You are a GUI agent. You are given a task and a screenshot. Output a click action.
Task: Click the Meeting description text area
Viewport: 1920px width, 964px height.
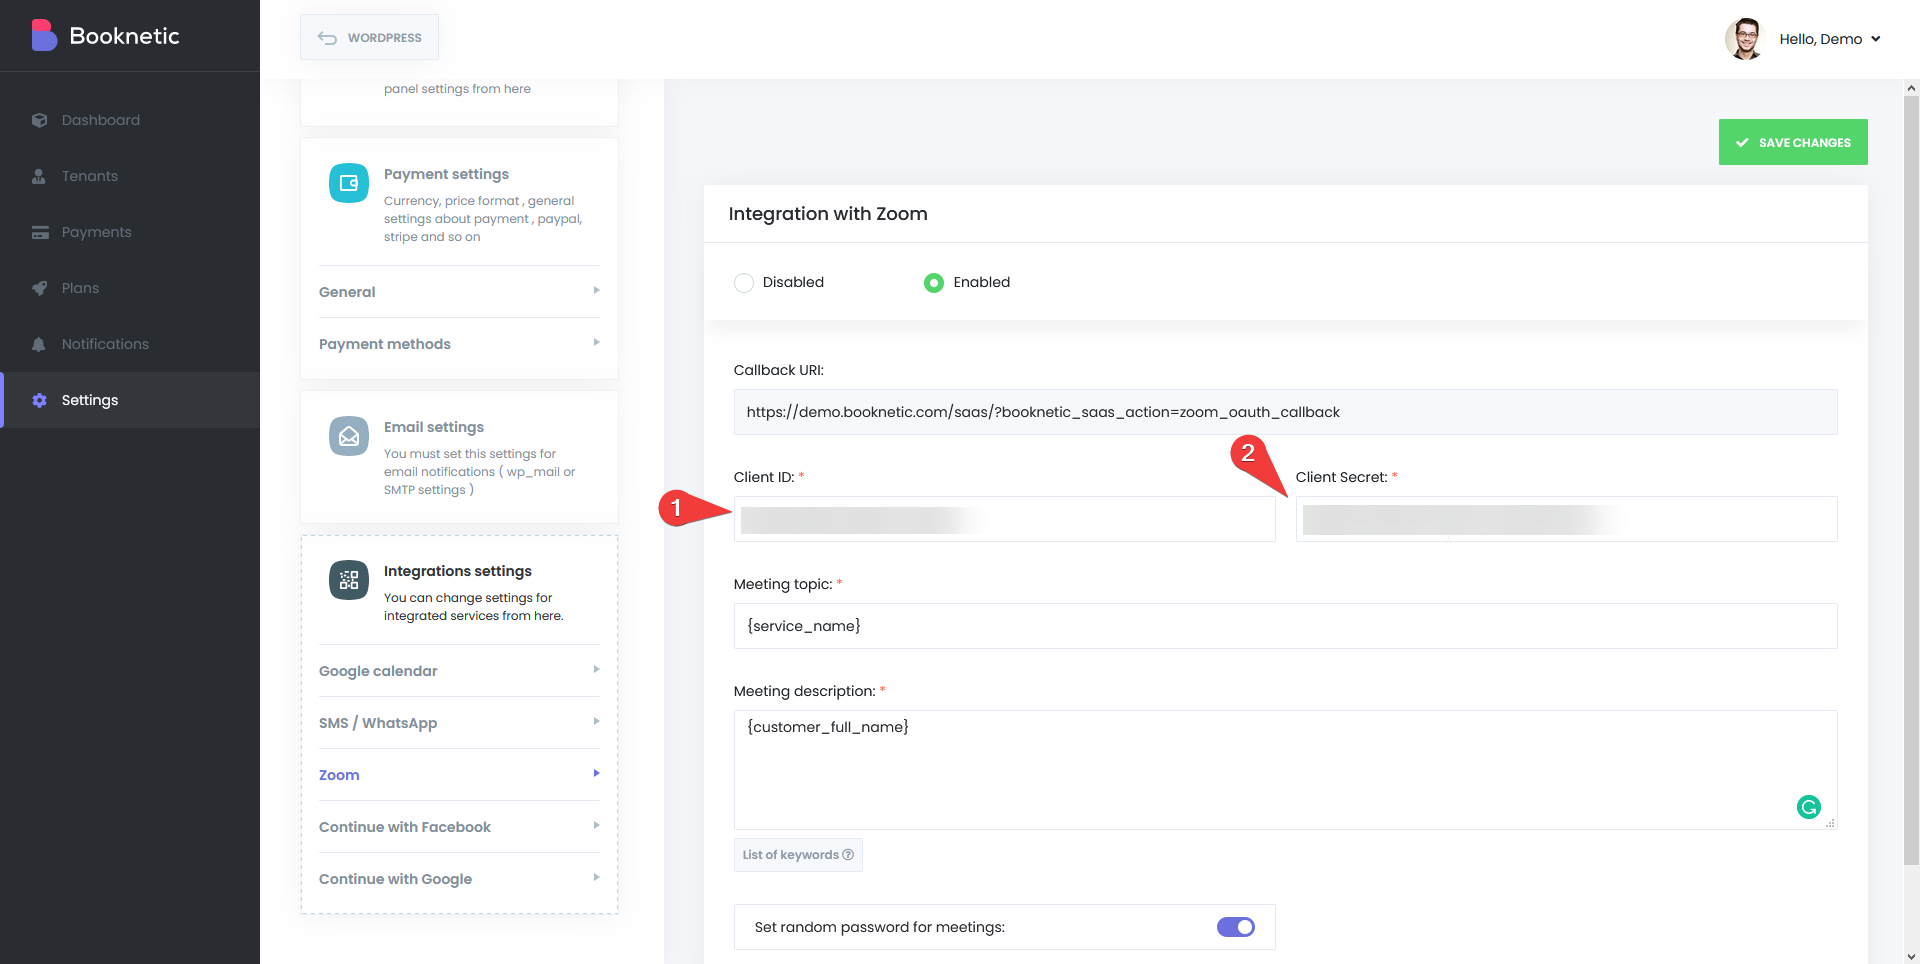1285,770
